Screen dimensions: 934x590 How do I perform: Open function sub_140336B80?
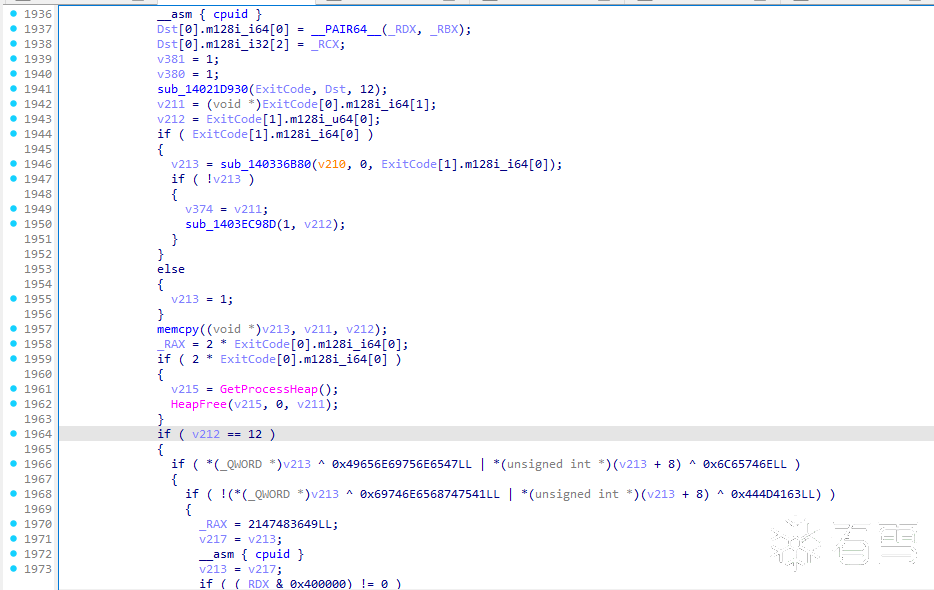point(266,164)
